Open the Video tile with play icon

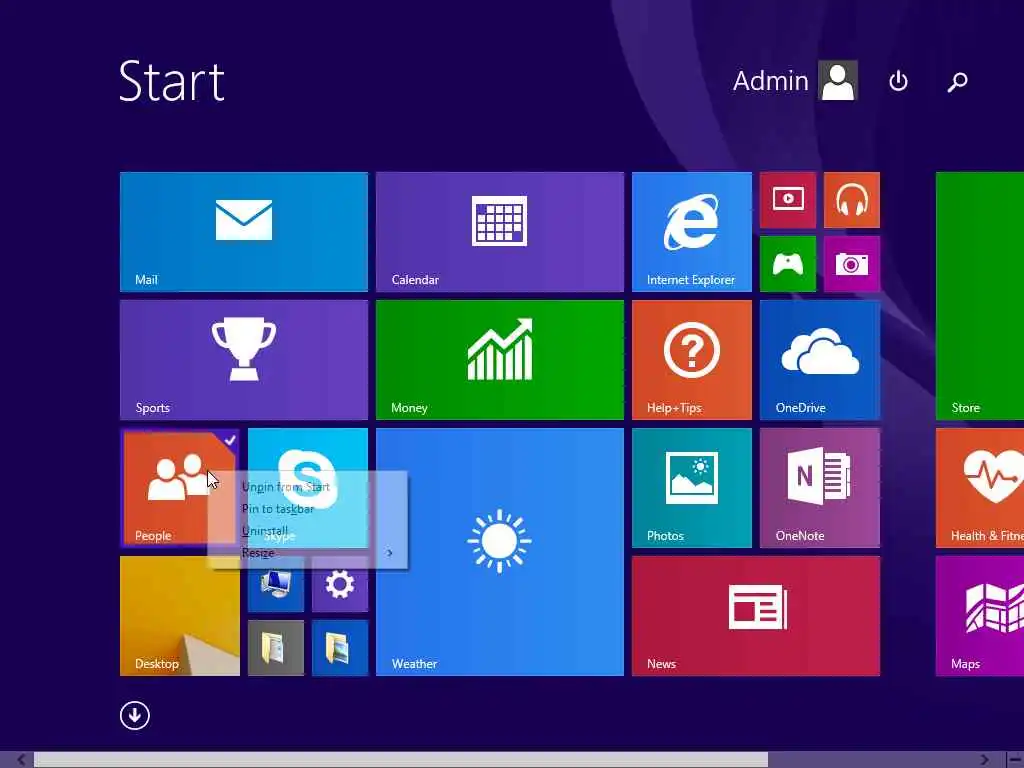point(788,200)
